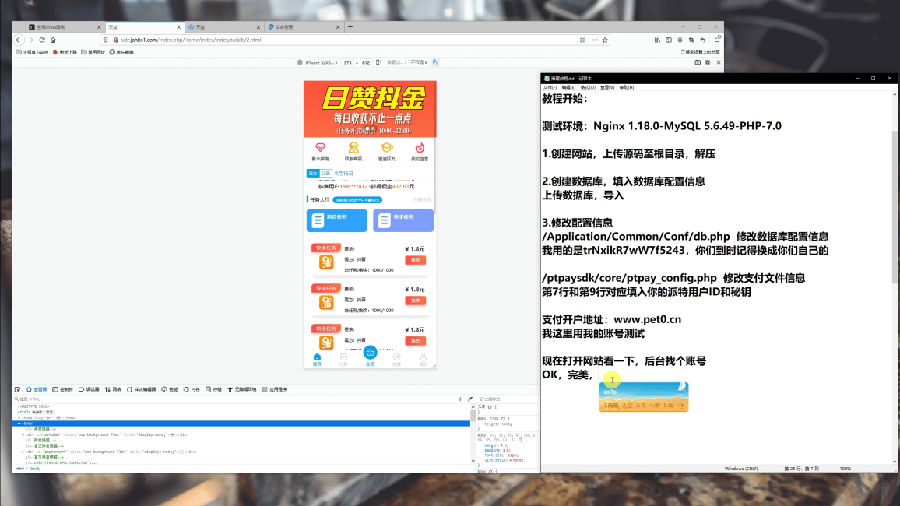Tap the profile icon at the bottom navigation's right end
The image size is (900, 506).
(x=423, y=359)
